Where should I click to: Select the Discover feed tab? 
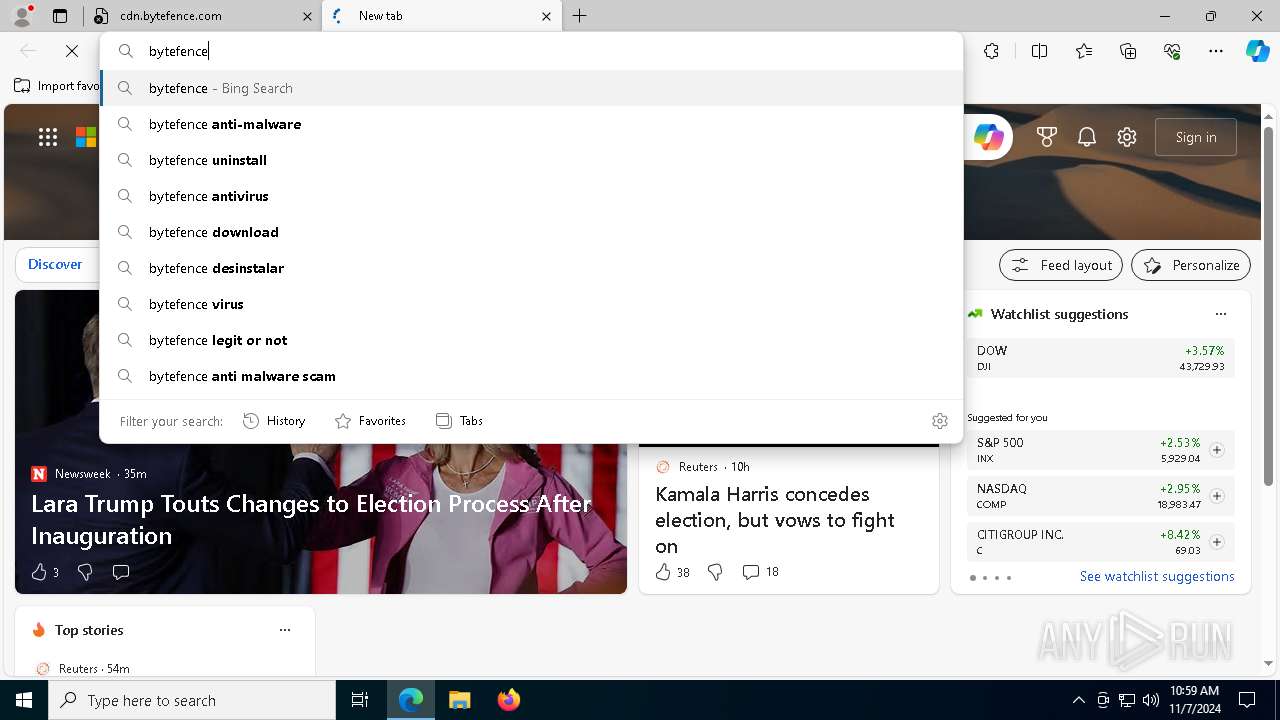coord(55,264)
